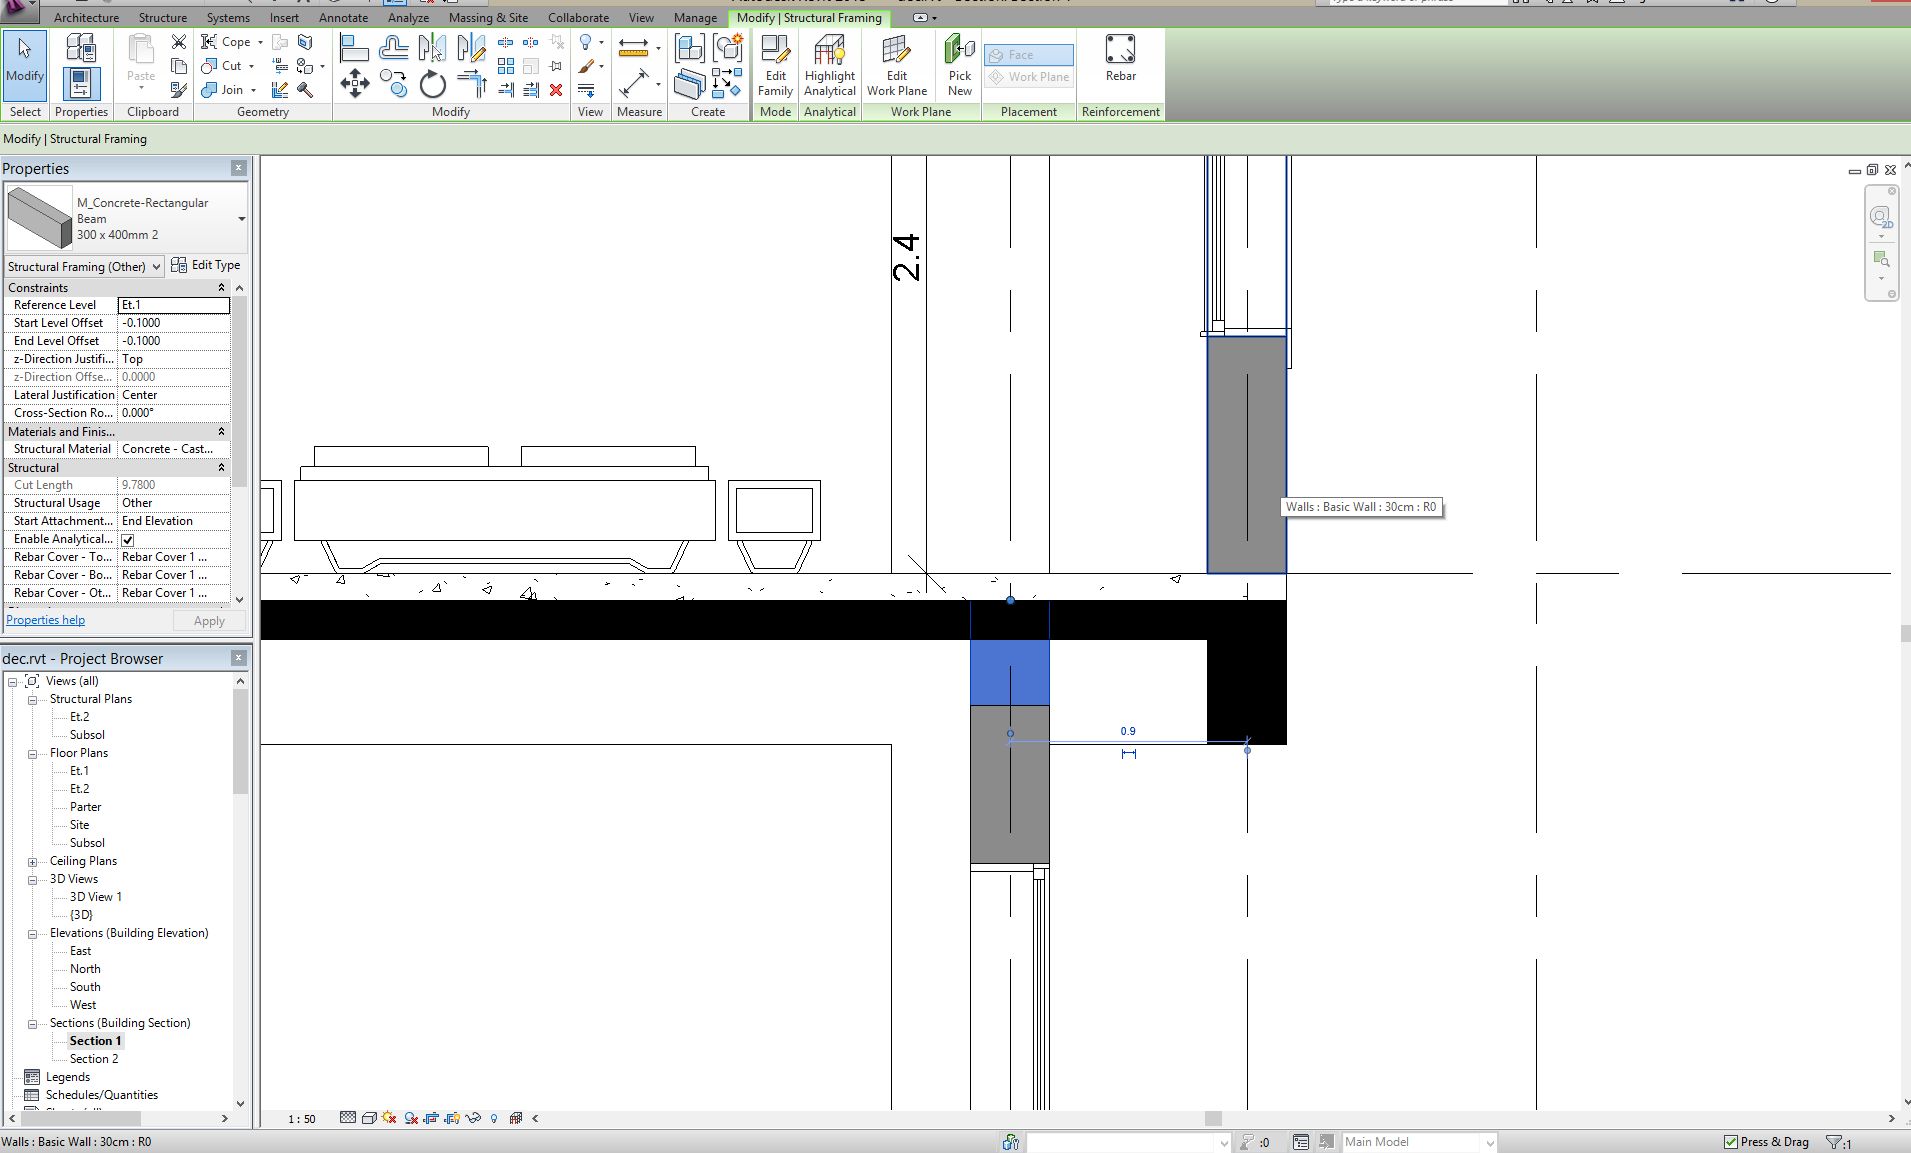Image resolution: width=1911 pixels, height=1153 pixels.
Task: Open the Properties help link
Action: (44, 619)
